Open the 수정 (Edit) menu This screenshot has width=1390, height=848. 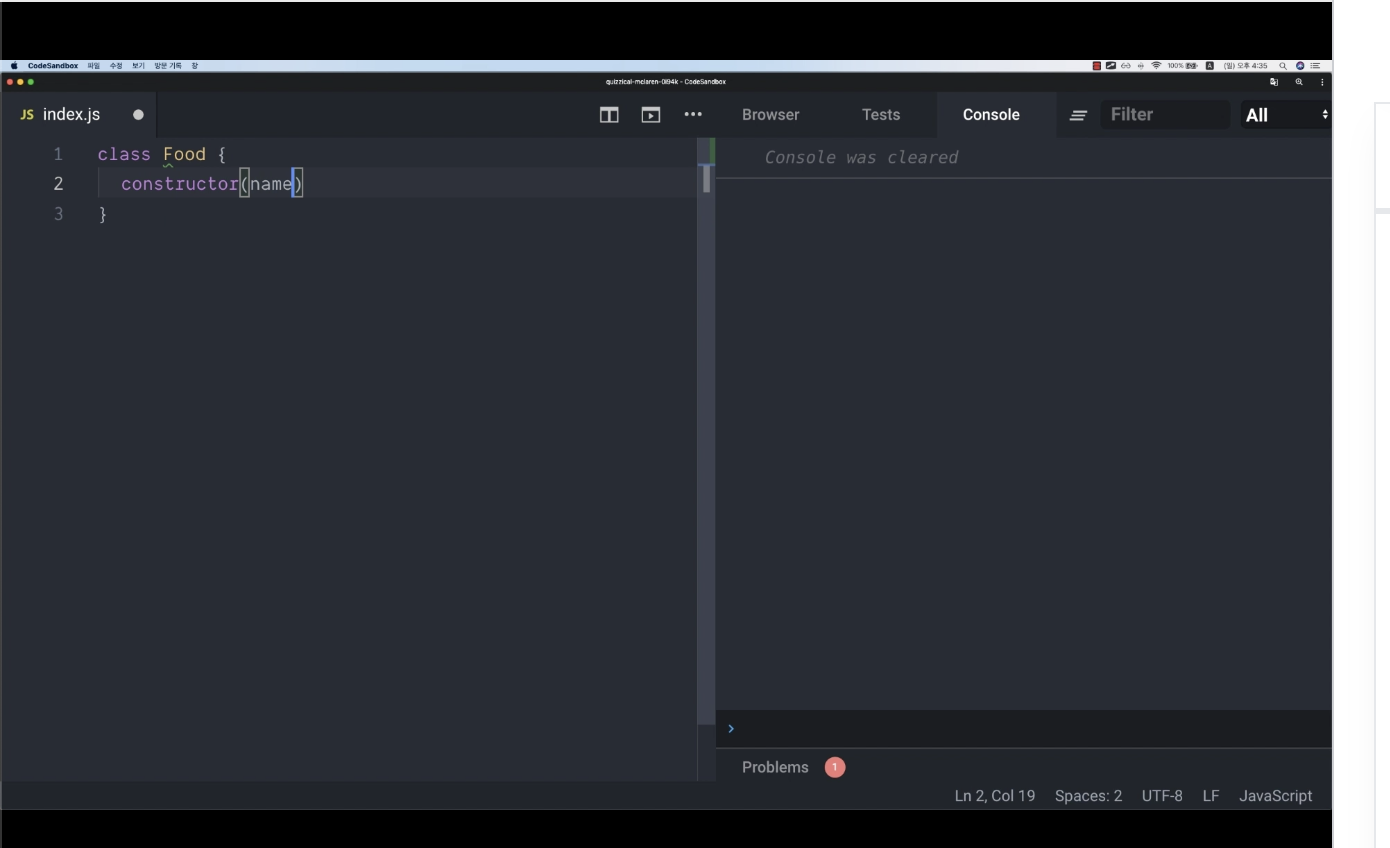pyautogui.click(x=116, y=66)
